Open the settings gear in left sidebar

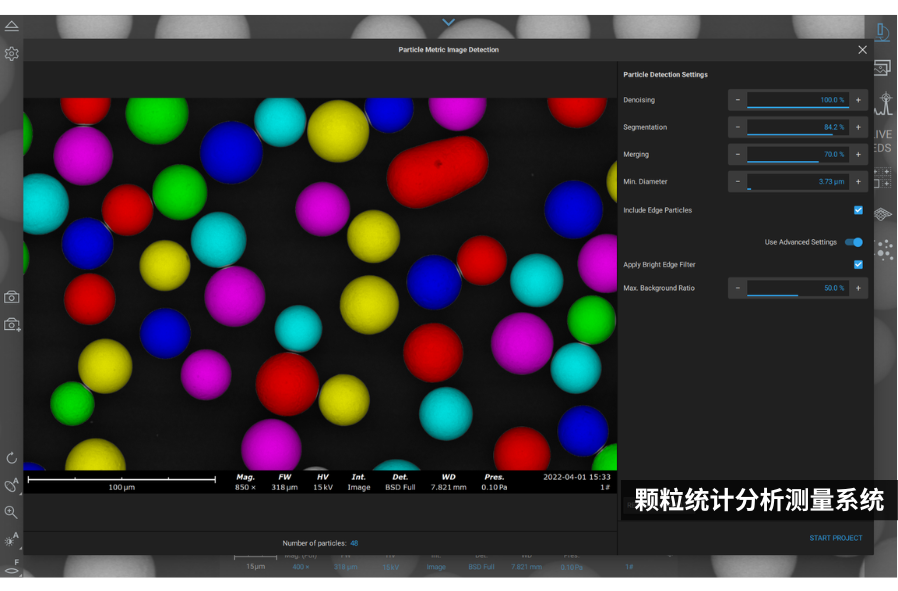12,54
